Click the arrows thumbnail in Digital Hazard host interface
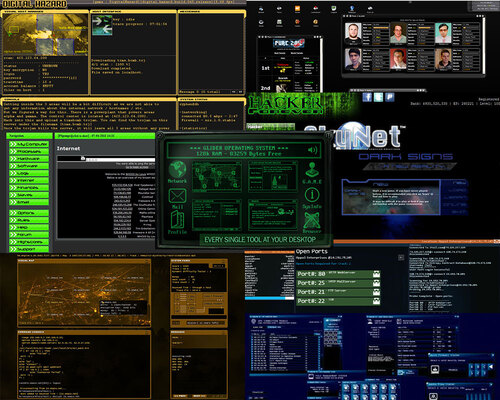Image resolution: width=500 pixels, height=400 pixels. [x=102, y=25]
